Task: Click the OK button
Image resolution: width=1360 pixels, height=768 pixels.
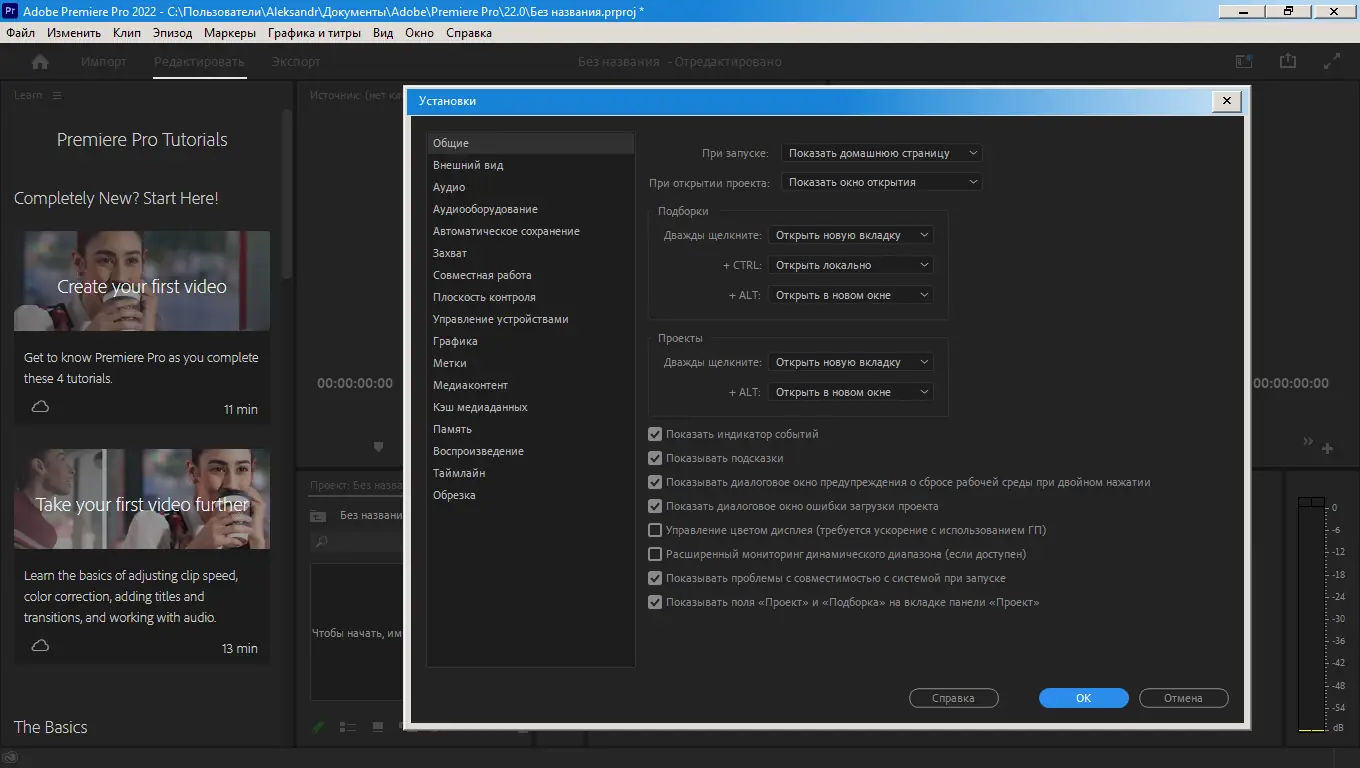Action: pos(1084,698)
